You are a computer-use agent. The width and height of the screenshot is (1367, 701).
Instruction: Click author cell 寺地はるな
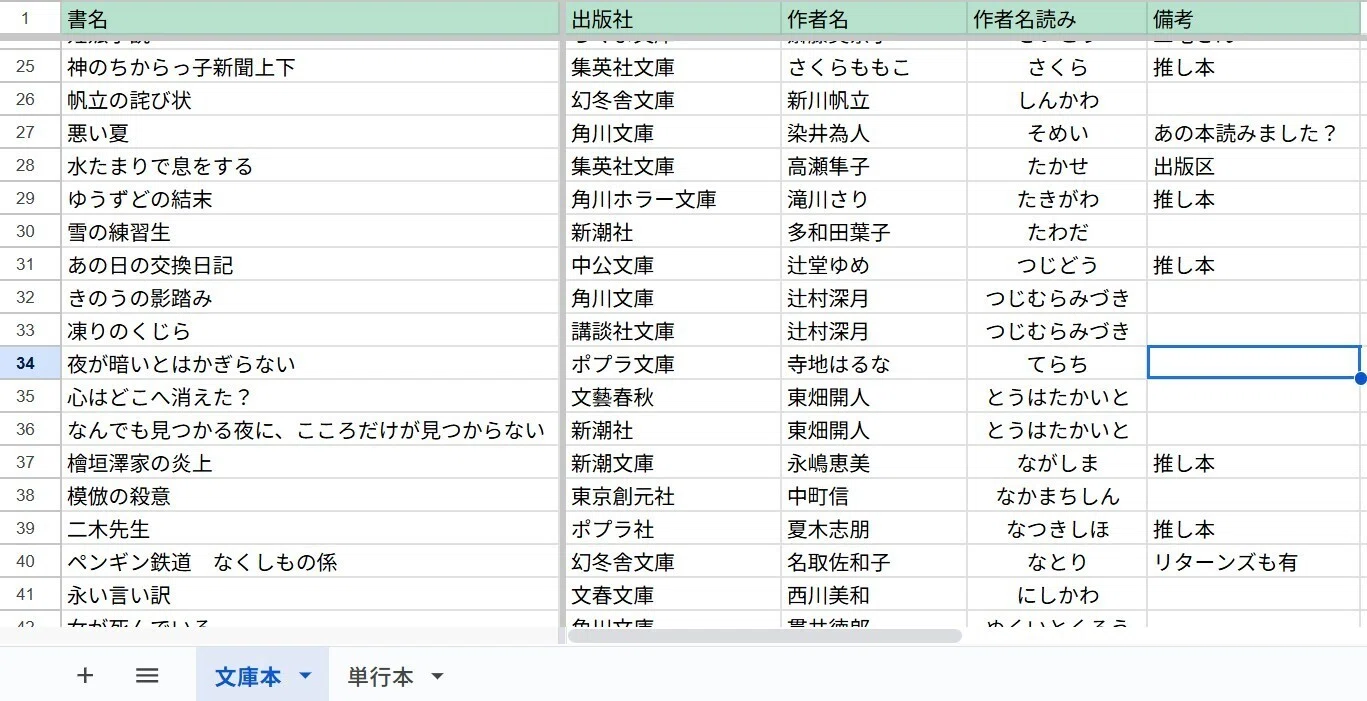pos(874,364)
